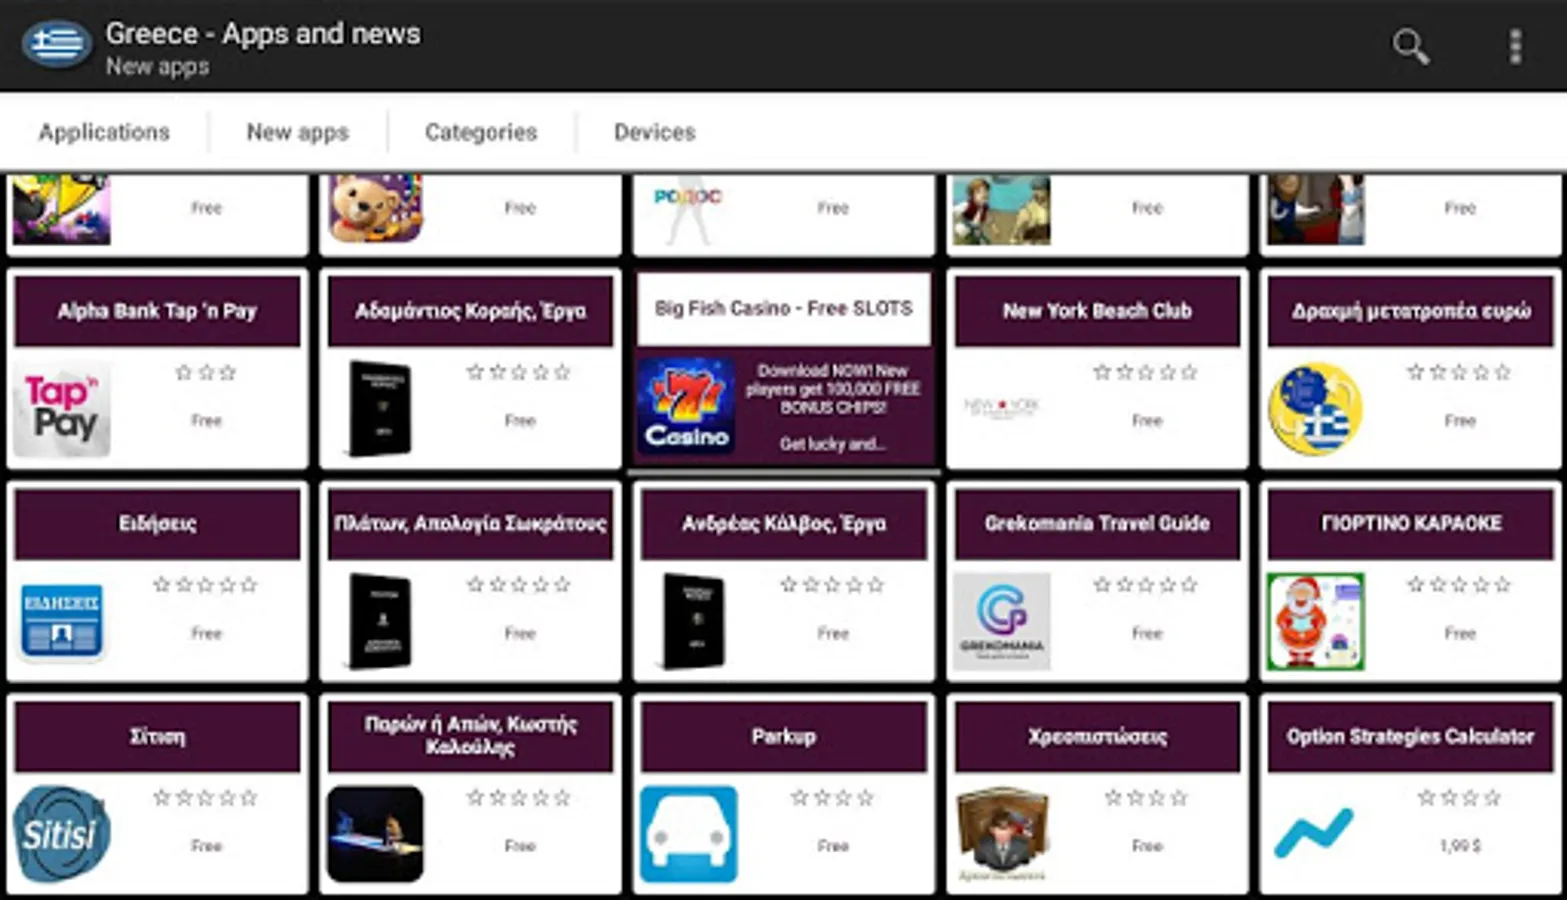
Task: Open the Categories tab
Action: [481, 132]
